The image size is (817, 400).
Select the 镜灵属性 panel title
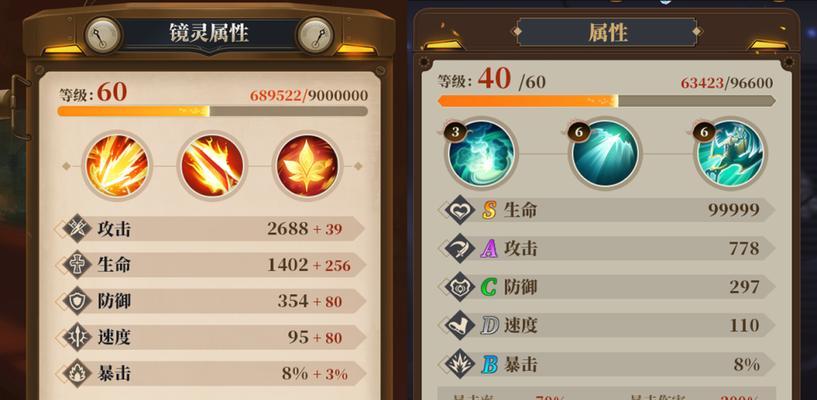pyautogui.click(x=209, y=33)
